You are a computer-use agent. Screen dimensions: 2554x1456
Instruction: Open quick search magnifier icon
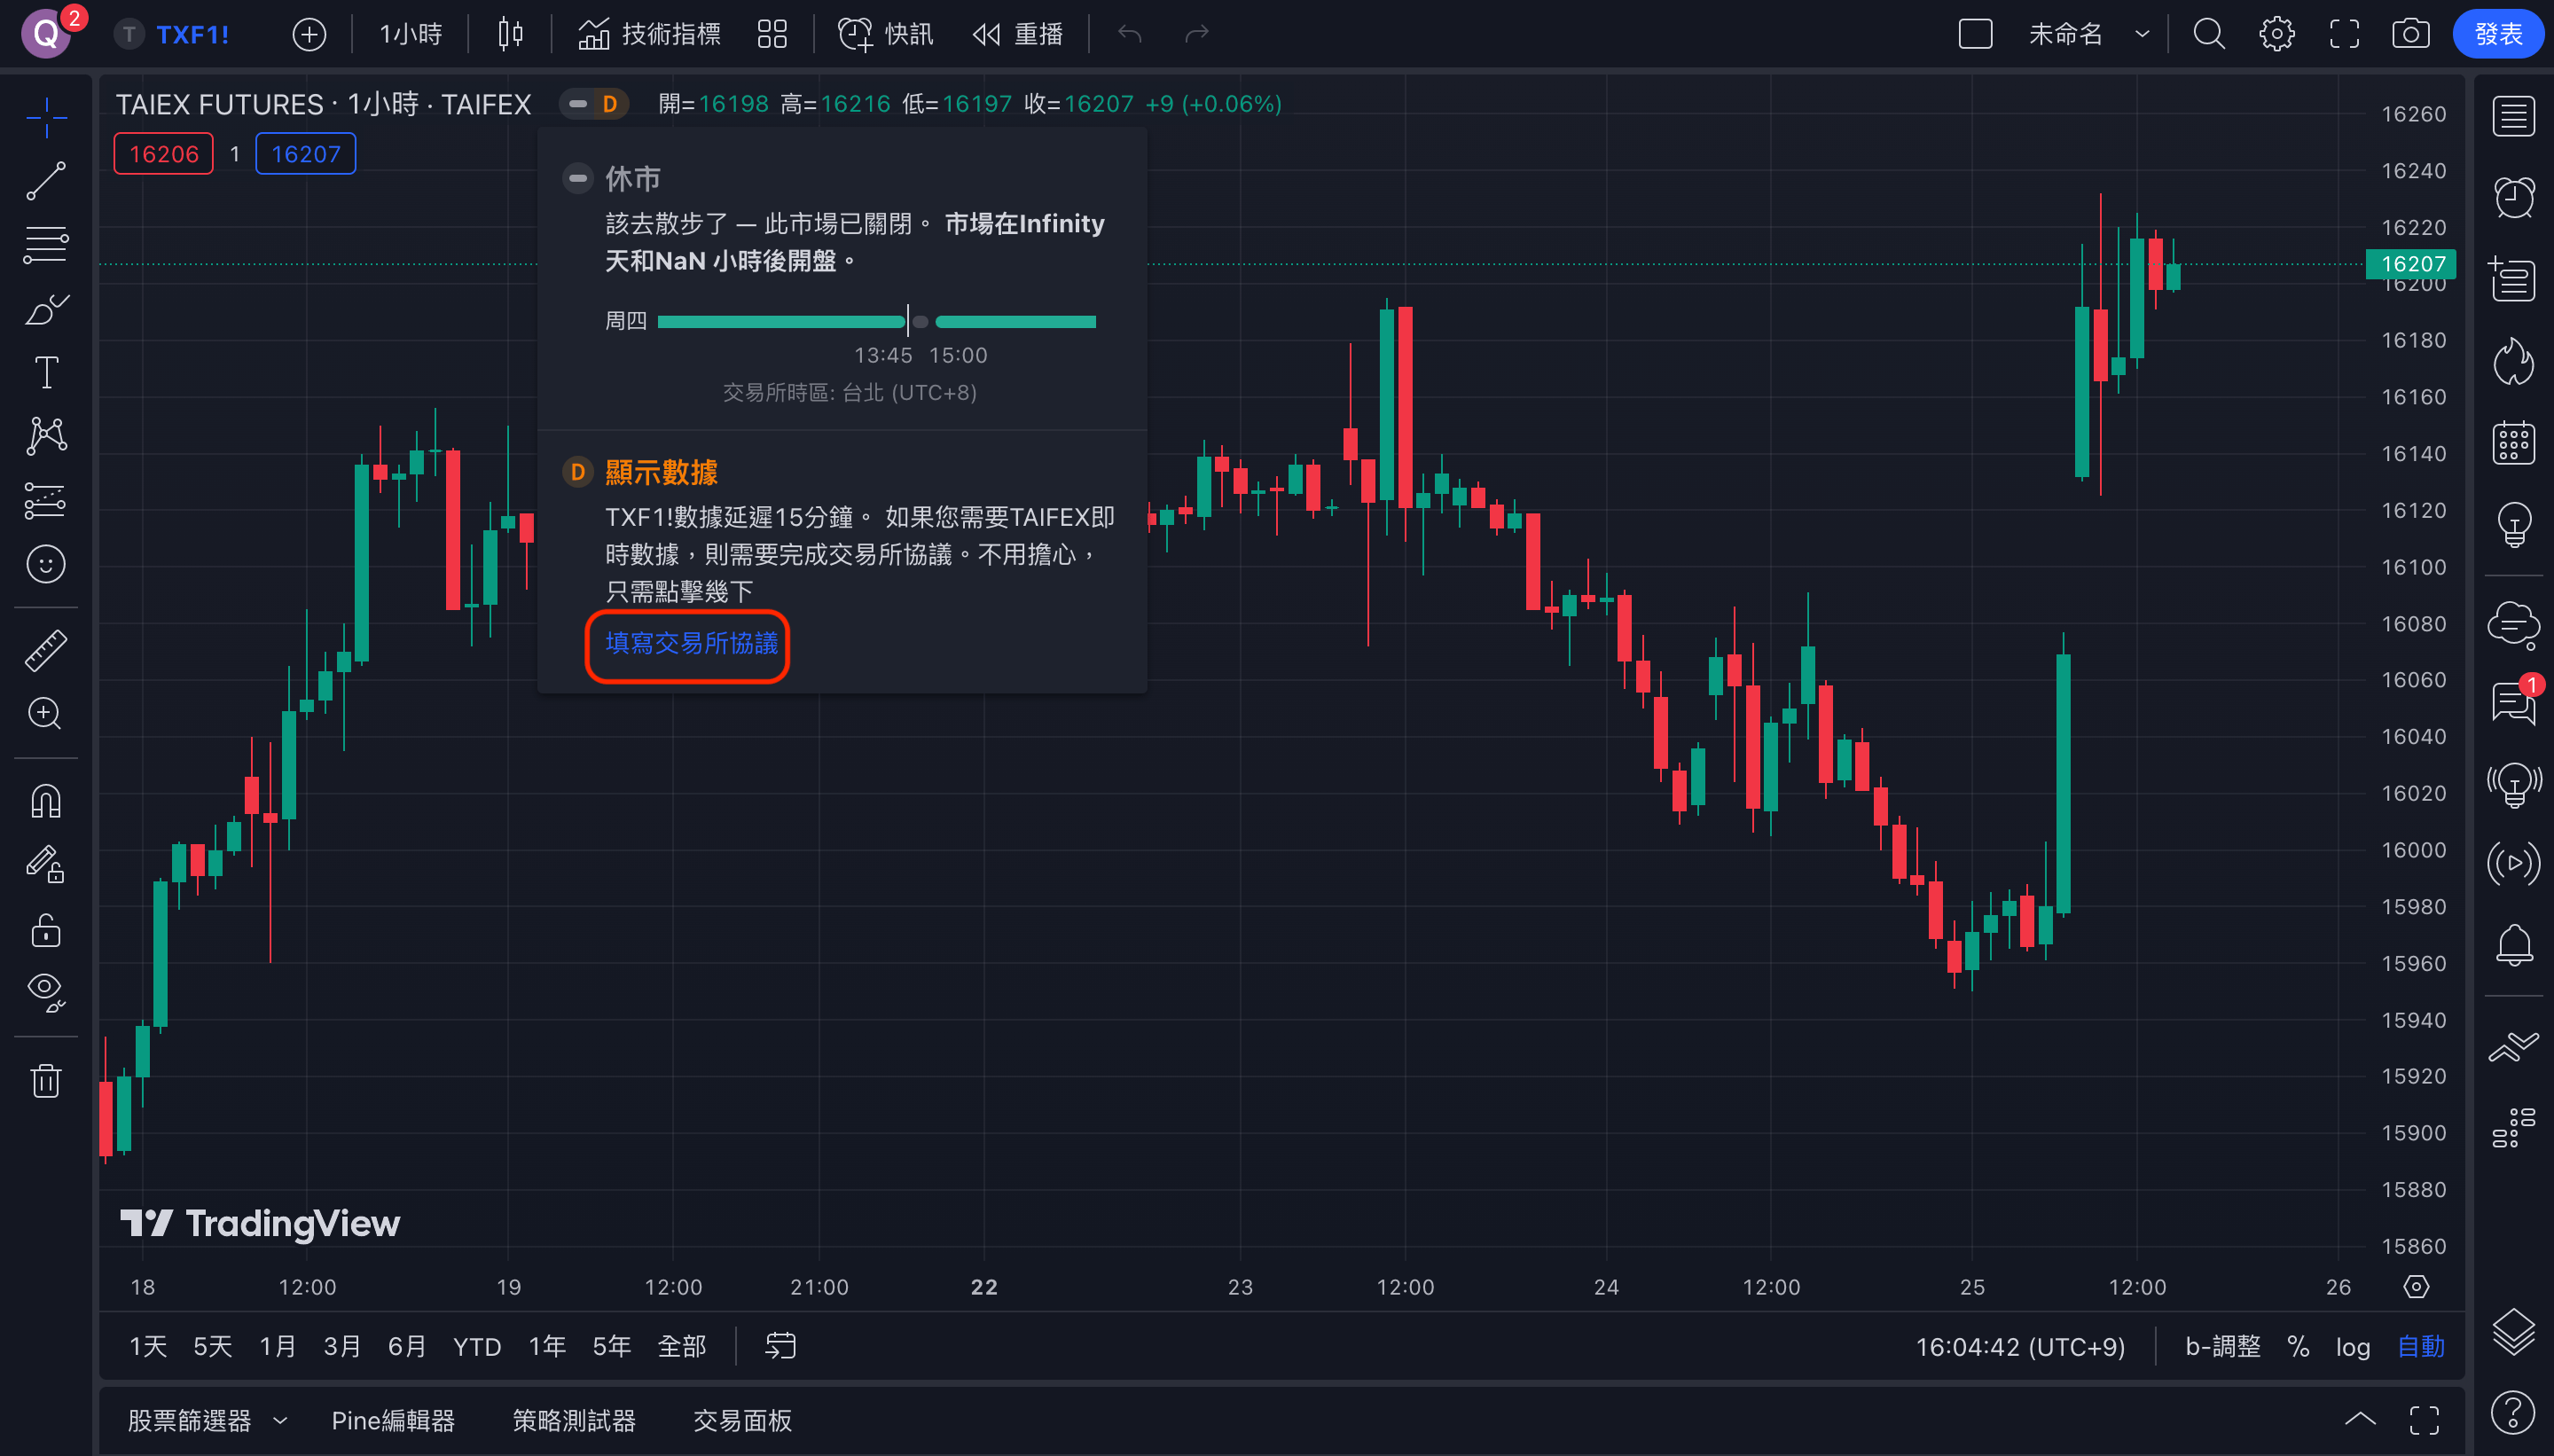click(2209, 34)
